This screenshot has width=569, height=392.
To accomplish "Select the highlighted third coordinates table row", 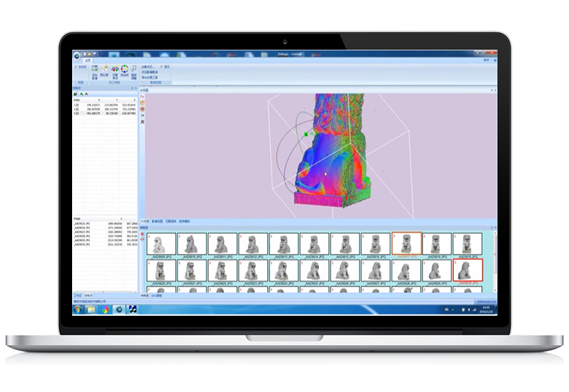I will pyautogui.click(x=105, y=113).
